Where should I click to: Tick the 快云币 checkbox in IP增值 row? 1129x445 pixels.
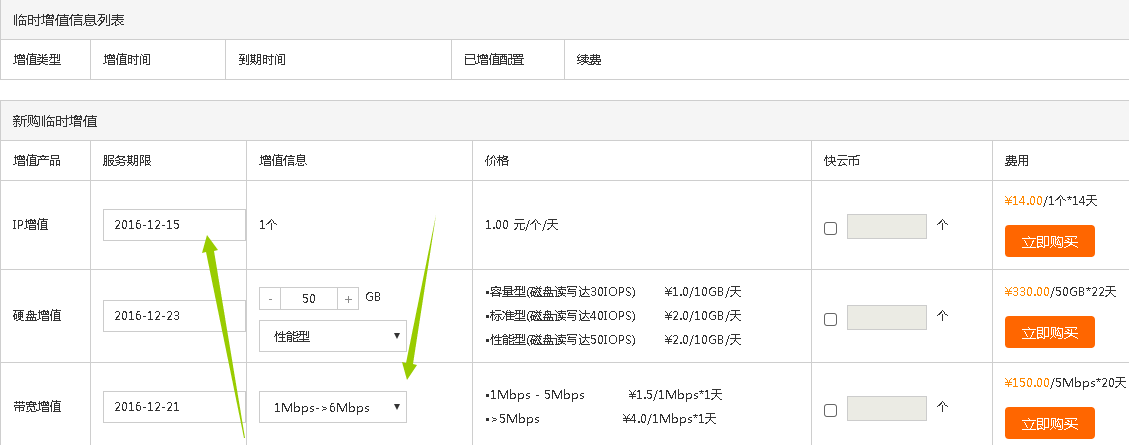tap(830, 228)
